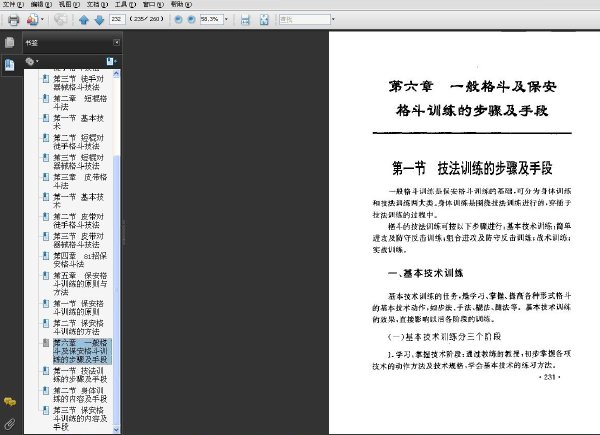Select bookmark 第二节 身体训练的内容及手段
Viewport: 600px width, 435px height.
point(80,394)
